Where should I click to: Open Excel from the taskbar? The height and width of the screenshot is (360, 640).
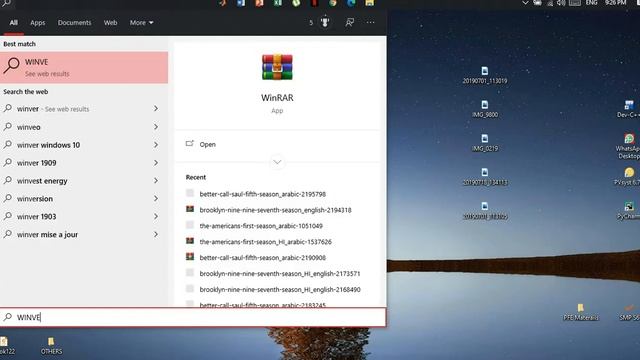point(278,3)
